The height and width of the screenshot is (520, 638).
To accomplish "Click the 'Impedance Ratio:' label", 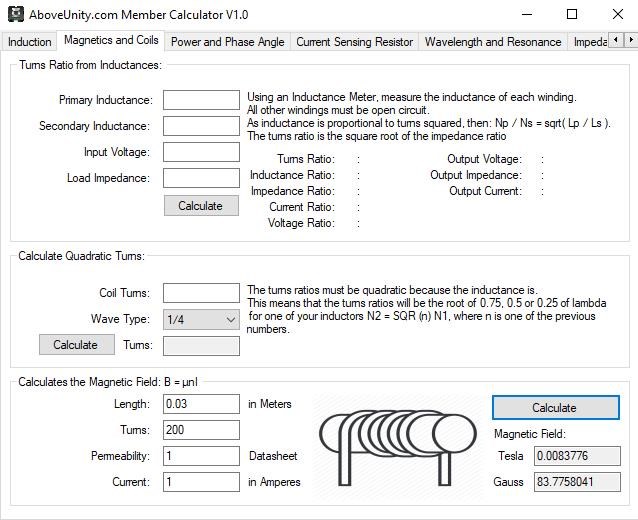I will (293, 191).
